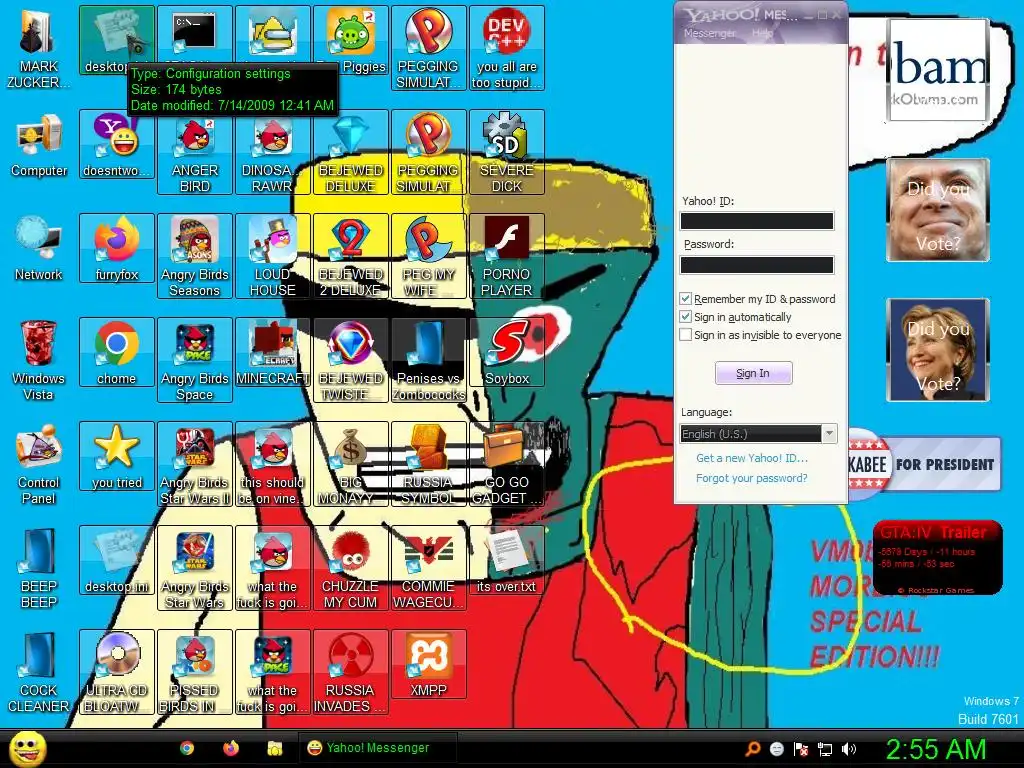This screenshot has width=1024, height=768.
Task: Select the XMPP desktop shortcut
Action: pyautogui.click(x=429, y=664)
